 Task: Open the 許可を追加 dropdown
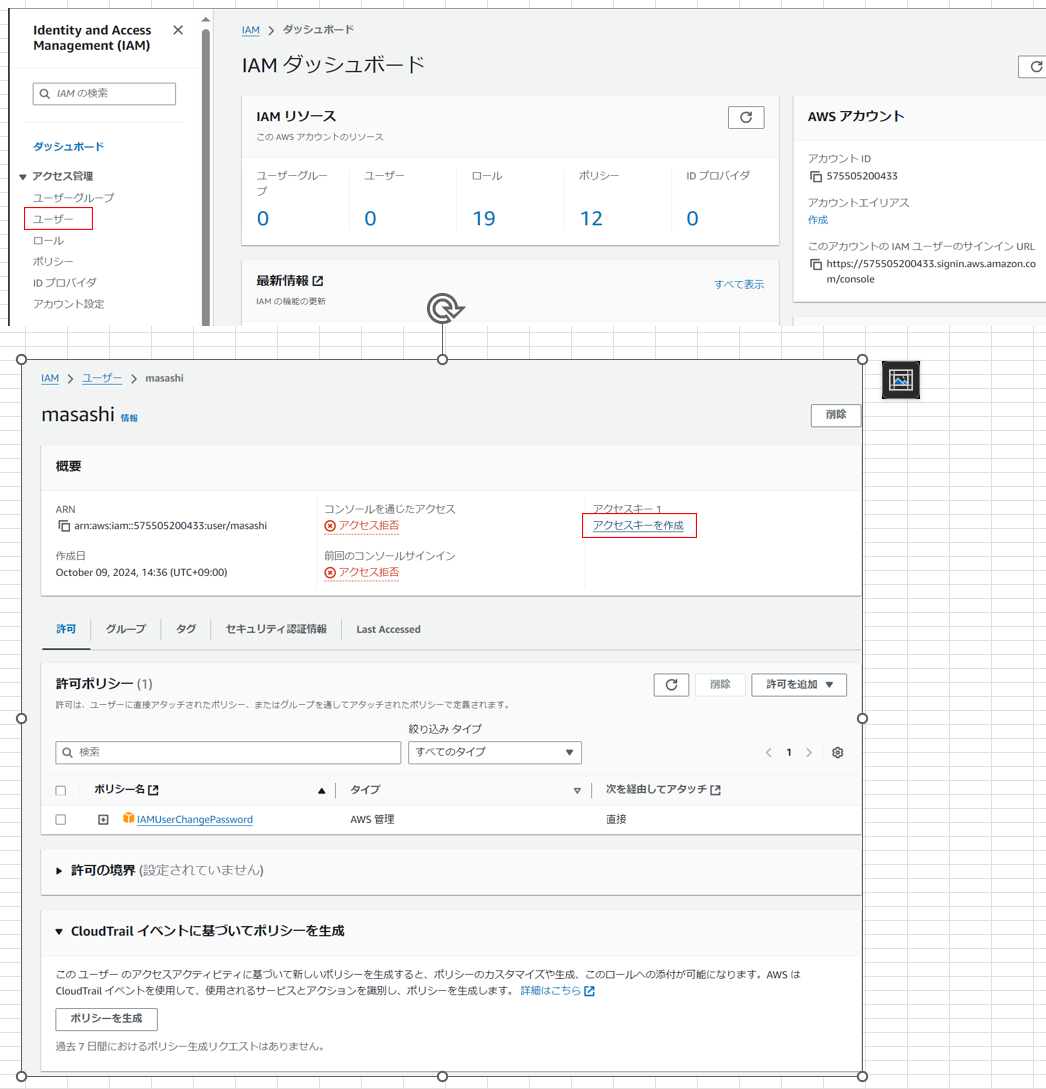pyautogui.click(x=799, y=685)
